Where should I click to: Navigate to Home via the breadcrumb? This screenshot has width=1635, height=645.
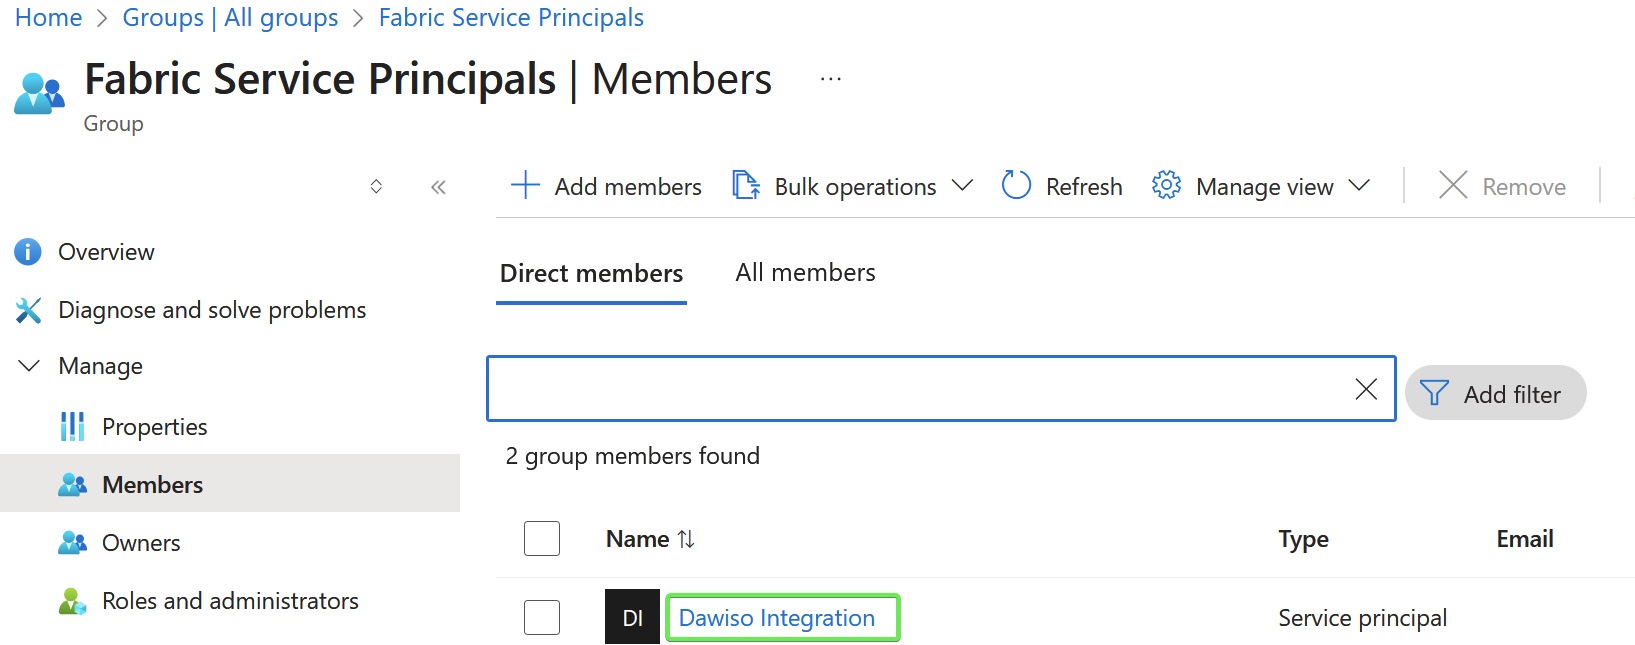pos(48,17)
